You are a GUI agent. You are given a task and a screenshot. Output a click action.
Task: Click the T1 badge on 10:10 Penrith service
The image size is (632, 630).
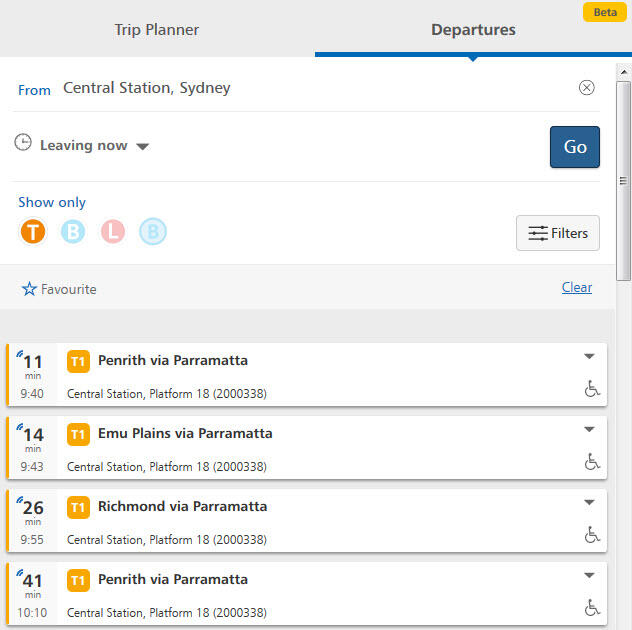tap(78, 580)
